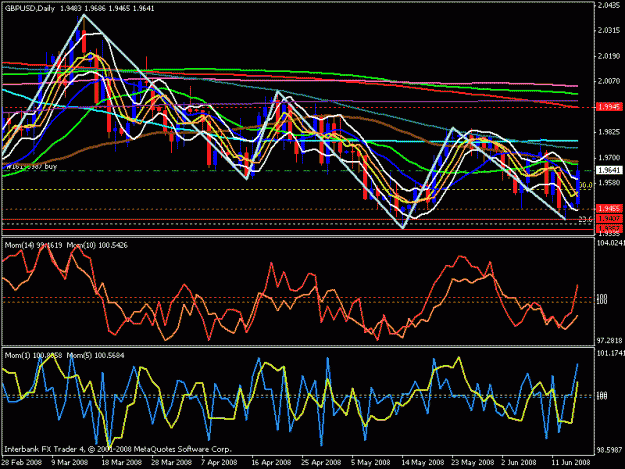
Task: Click the 101.1741 momentum scale label
Action: (x=610, y=353)
